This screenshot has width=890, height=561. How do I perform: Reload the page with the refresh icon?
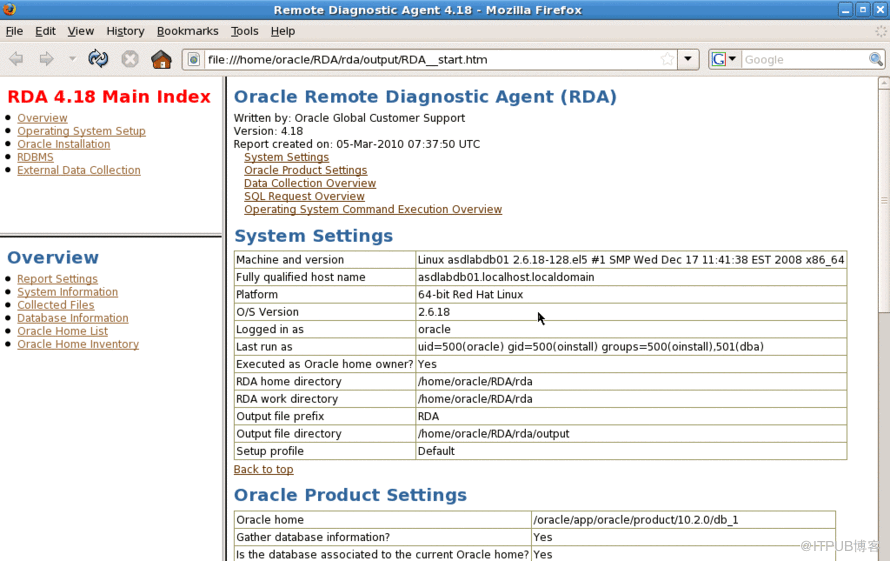98,59
